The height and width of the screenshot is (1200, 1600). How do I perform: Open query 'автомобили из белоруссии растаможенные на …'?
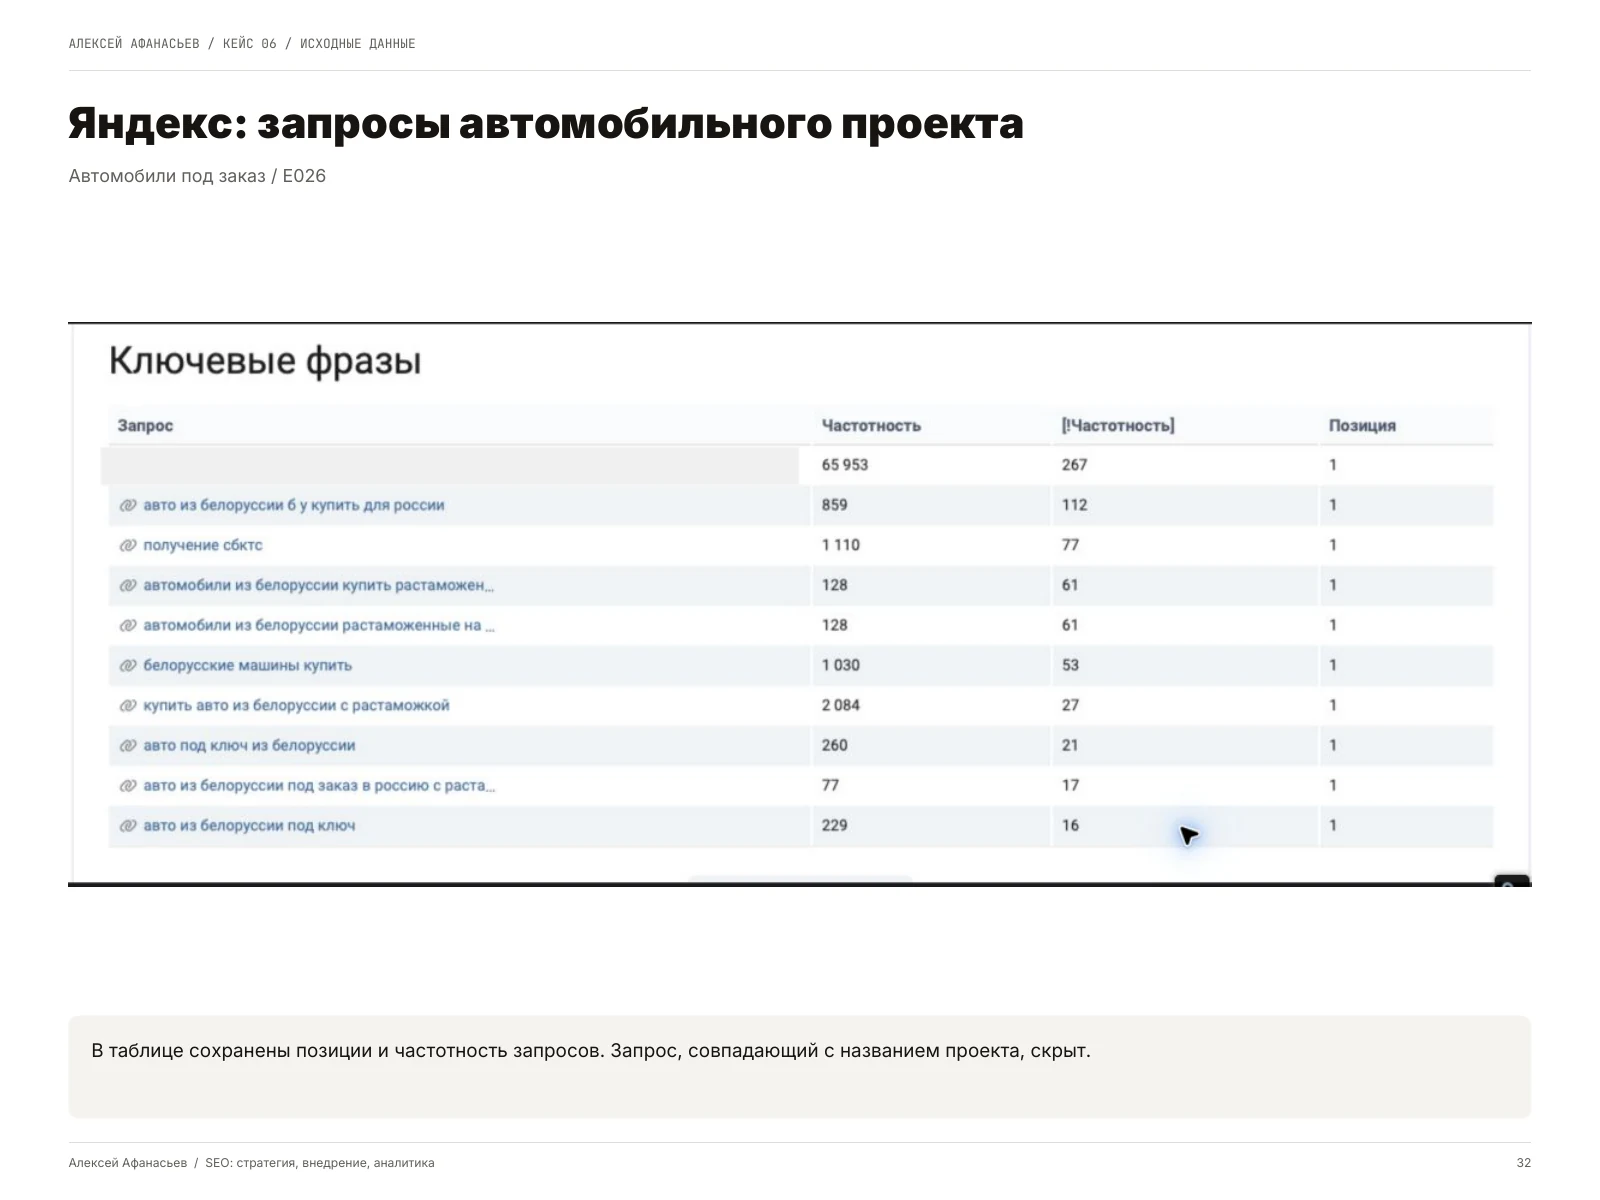pyautogui.click(x=318, y=625)
